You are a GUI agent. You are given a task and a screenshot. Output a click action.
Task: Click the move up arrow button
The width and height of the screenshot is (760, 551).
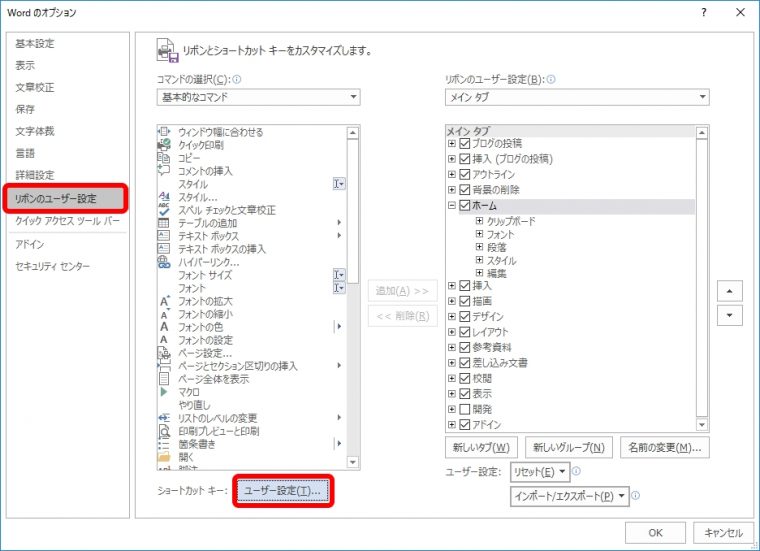(729, 291)
